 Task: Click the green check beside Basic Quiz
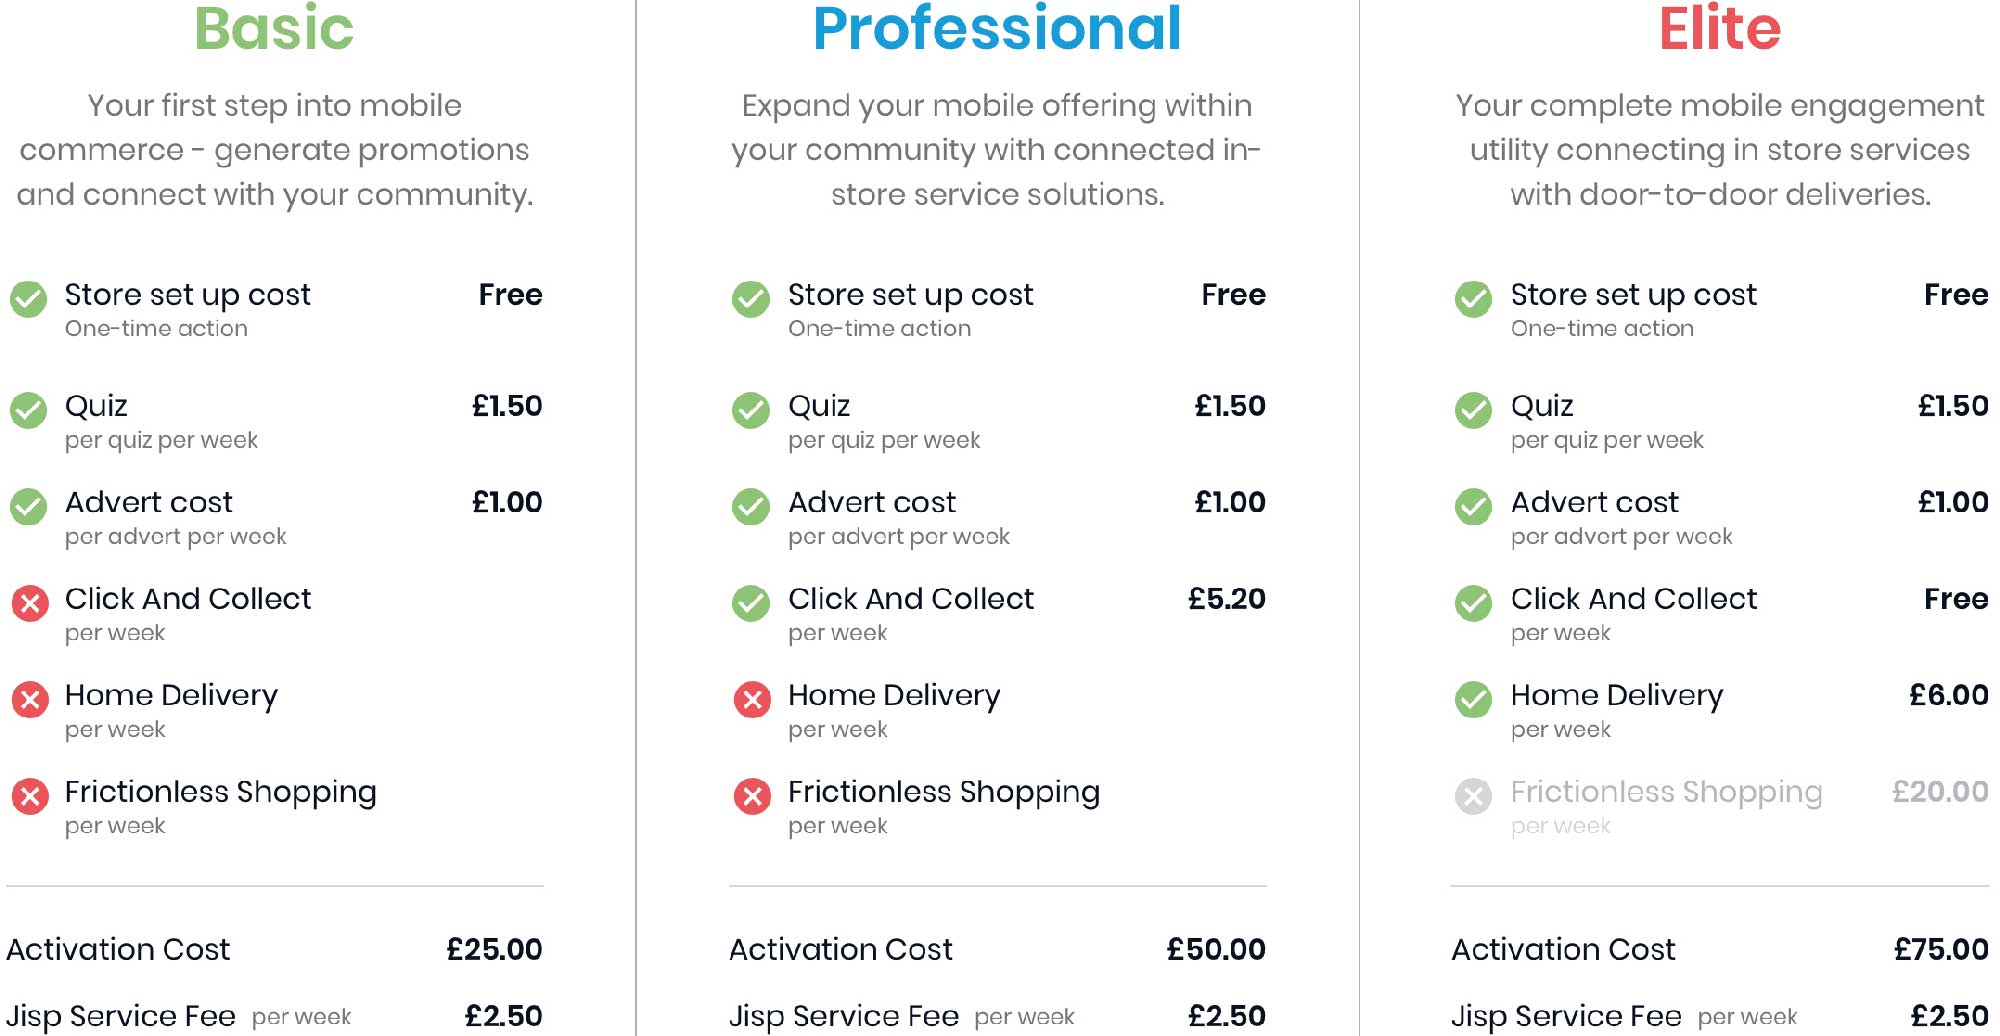[x=29, y=410]
